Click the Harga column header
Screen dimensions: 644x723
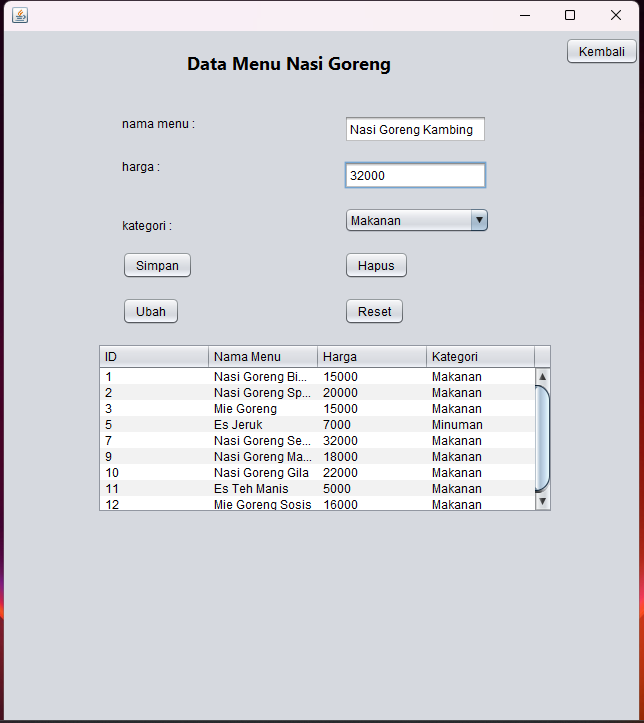point(372,357)
